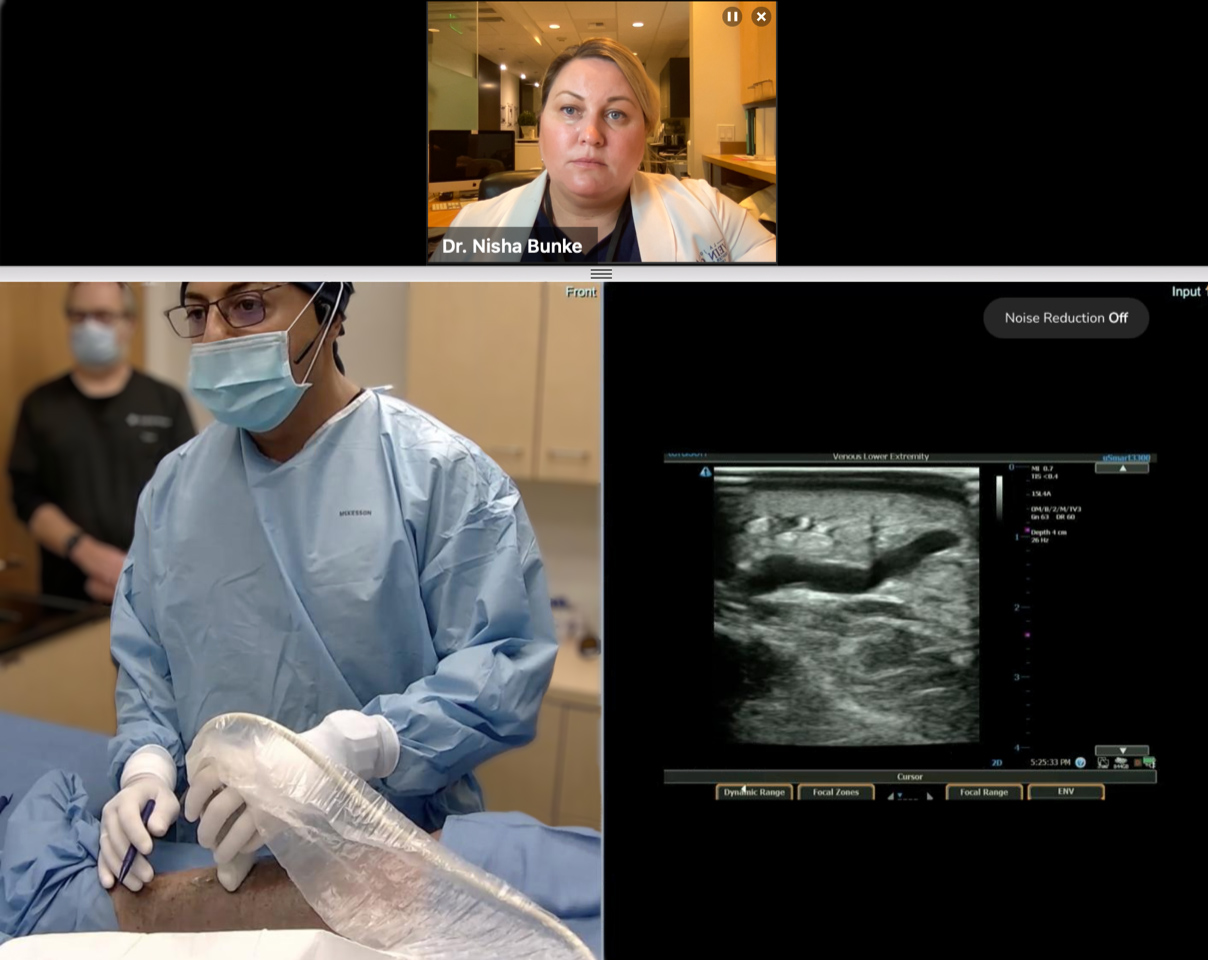Select the Focal Range soft key
This screenshot has height=960, width=1208.
click(x=984, y=792)
